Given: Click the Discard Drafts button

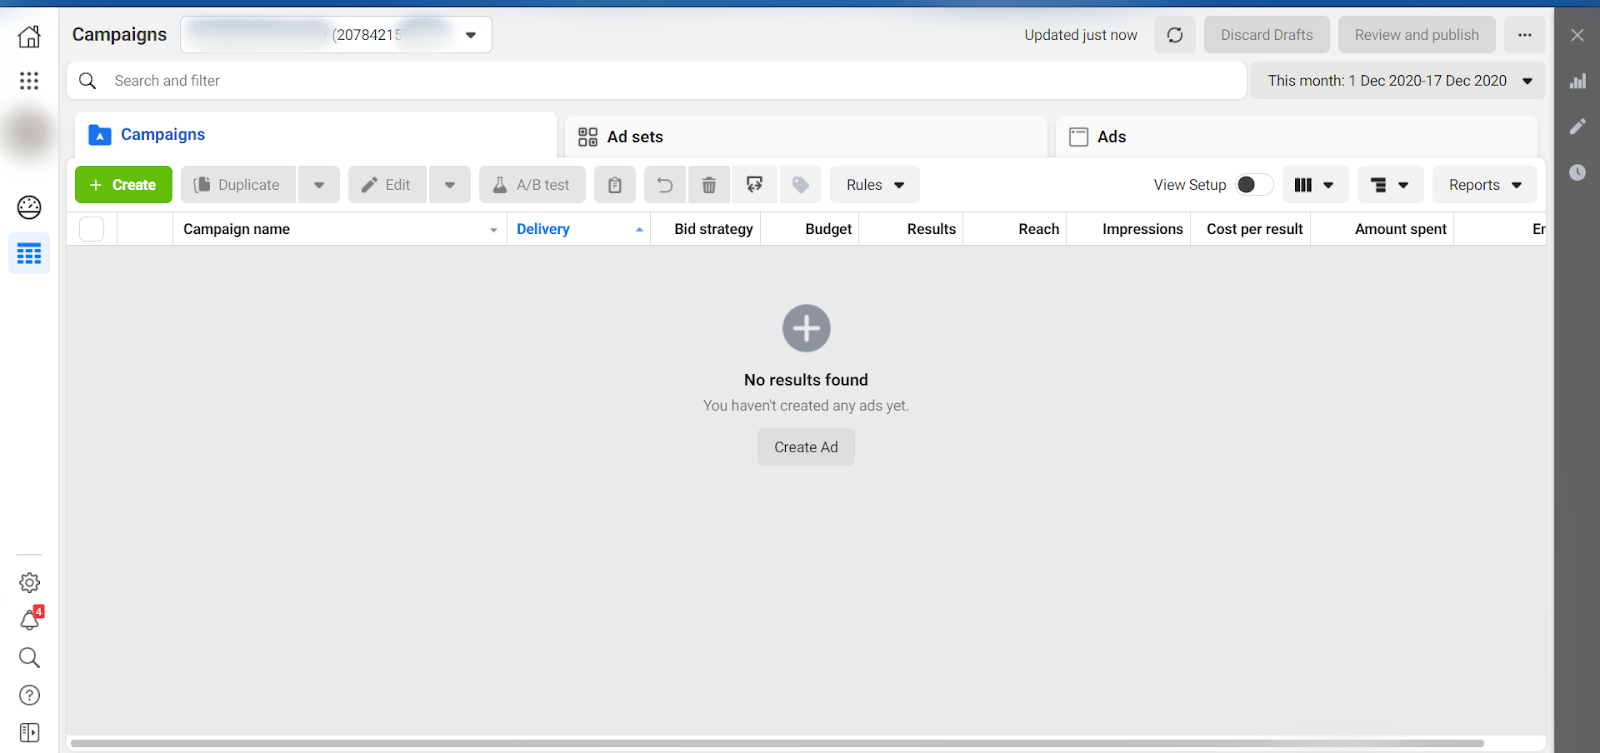Looking at the screenshot, I should coord(1267,35).
